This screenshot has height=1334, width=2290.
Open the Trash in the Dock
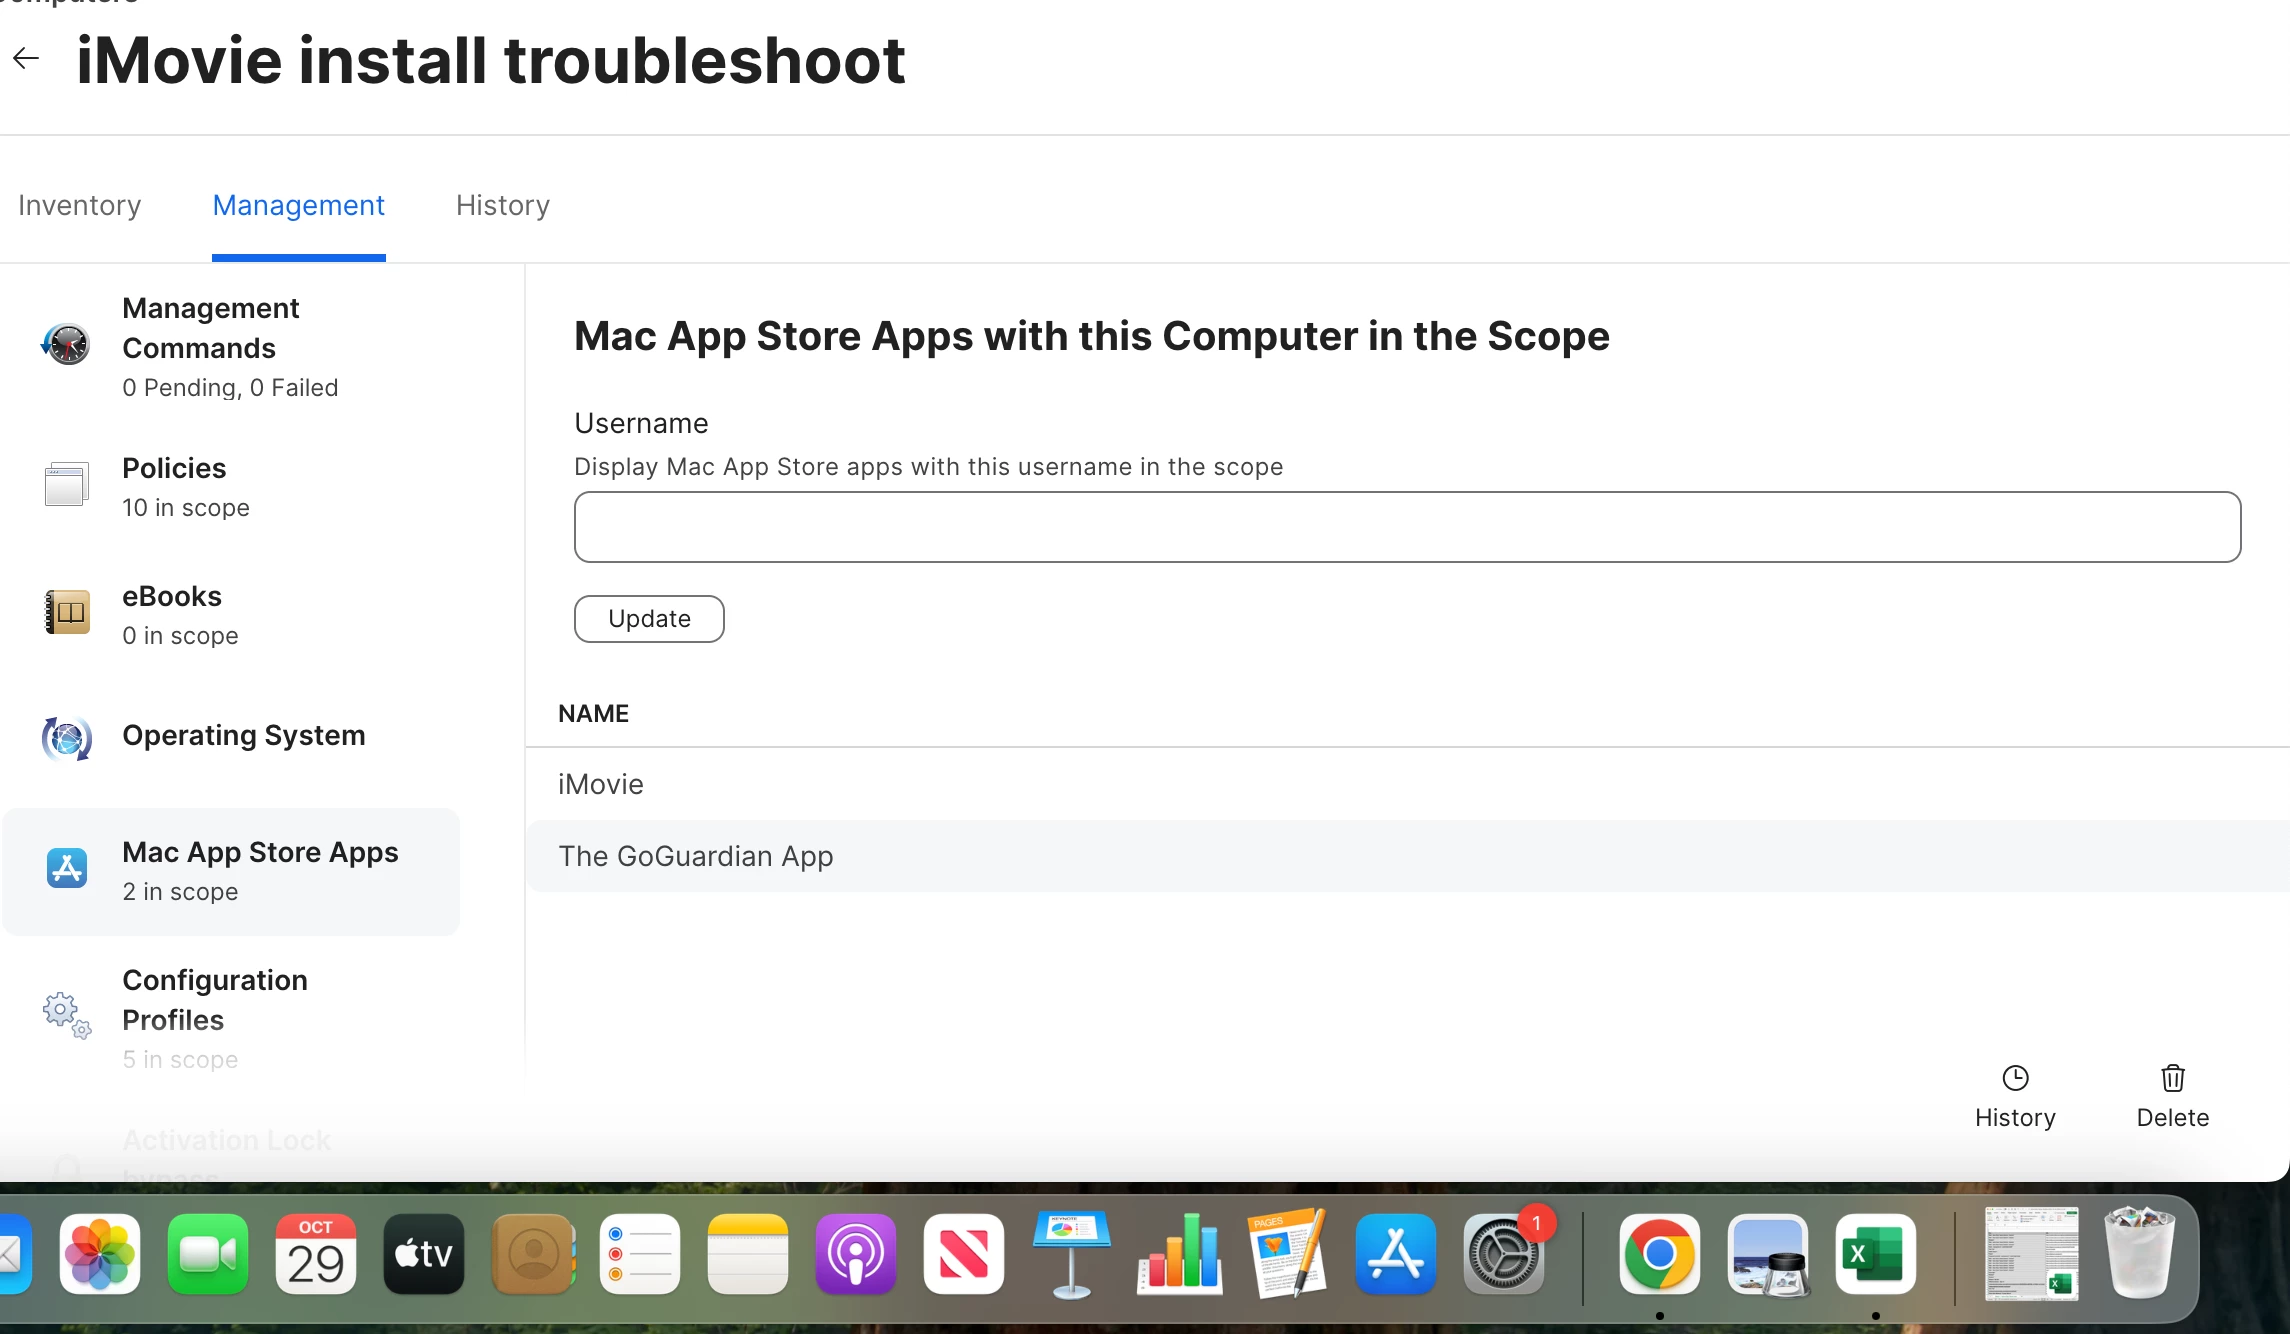point(2140,1252)
